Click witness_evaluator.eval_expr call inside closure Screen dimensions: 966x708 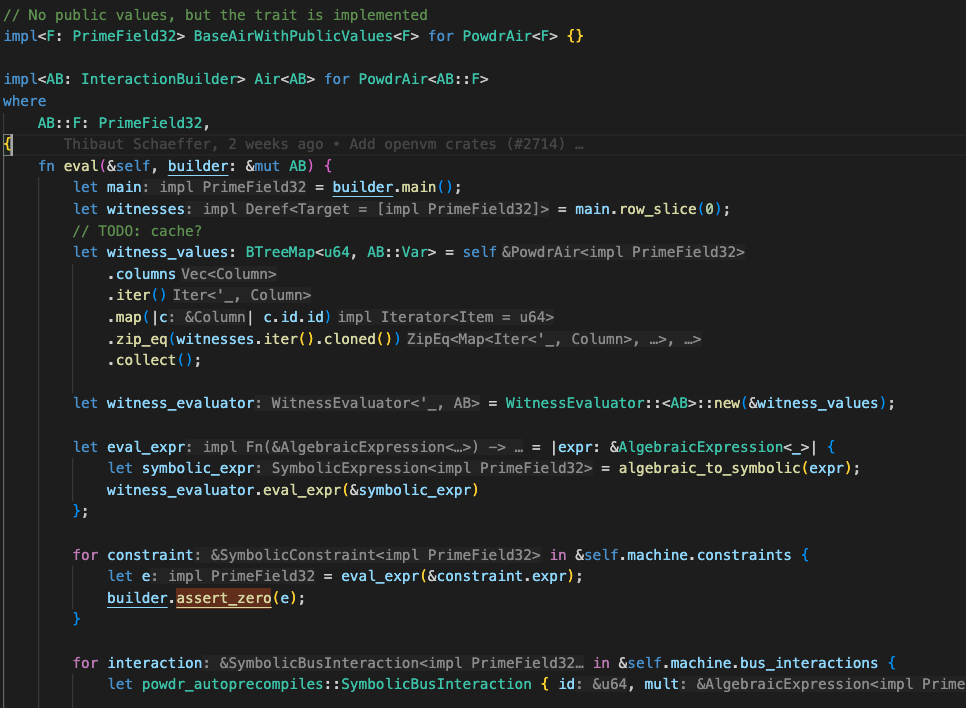292,490
